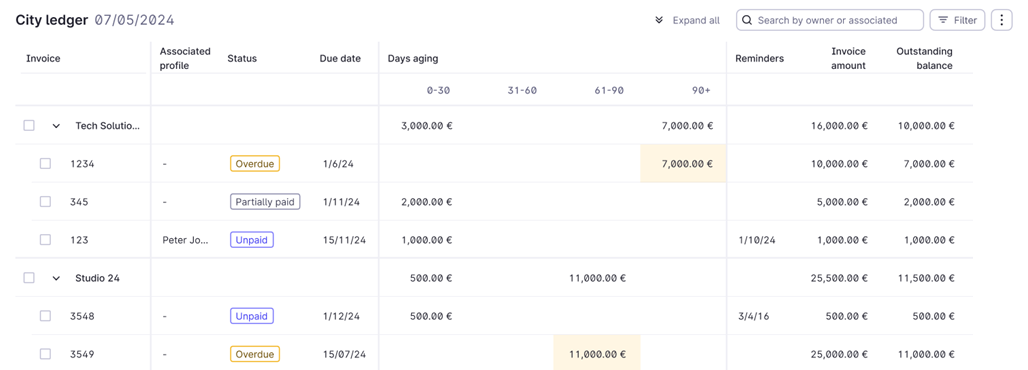Click the double-chevron Expand all icon
This screenshot has width=1028, height=370.
(660, 20)
